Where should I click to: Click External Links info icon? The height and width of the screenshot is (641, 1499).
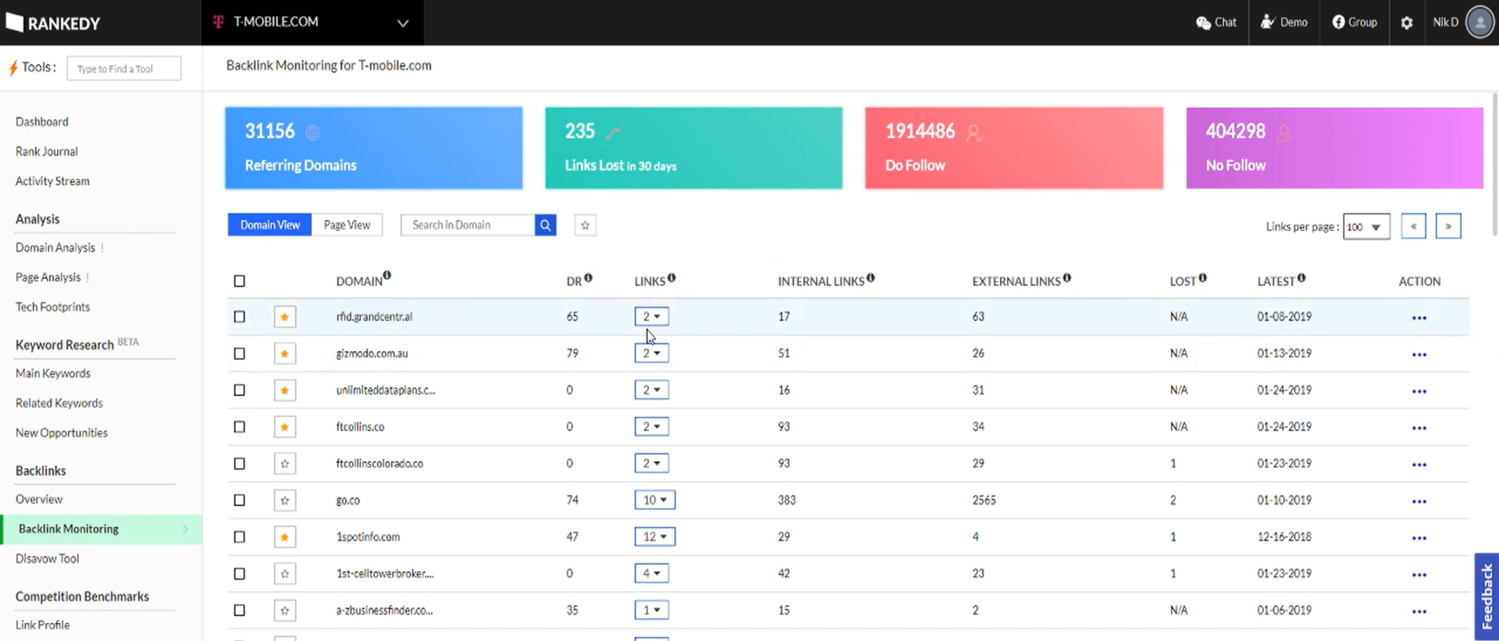pyautogui.click(x=1067, y=278)
